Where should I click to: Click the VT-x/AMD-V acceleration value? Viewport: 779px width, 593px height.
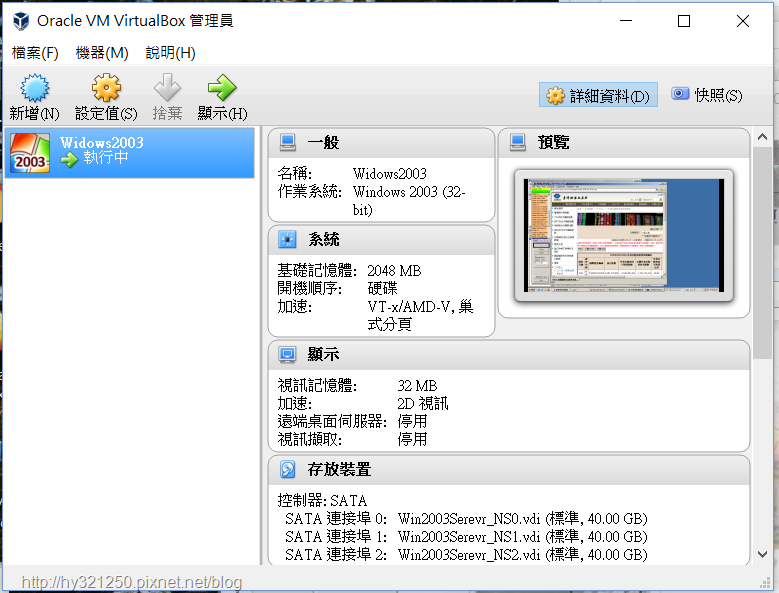point(420,315)
